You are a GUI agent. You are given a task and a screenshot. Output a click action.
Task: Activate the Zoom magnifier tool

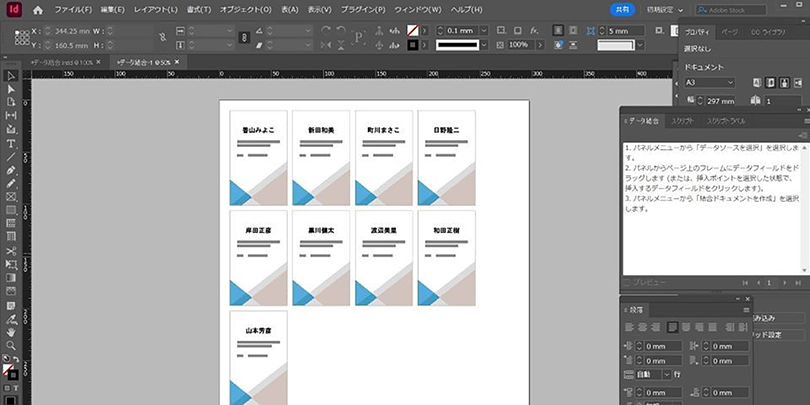point(10,345)
